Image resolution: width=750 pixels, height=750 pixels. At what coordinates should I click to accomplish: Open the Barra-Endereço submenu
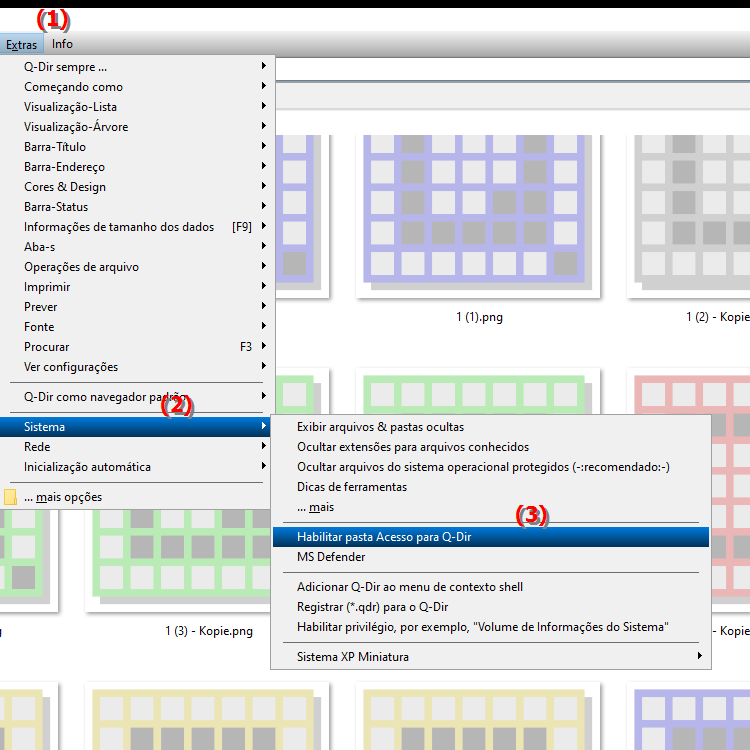[x=137, y=167]
